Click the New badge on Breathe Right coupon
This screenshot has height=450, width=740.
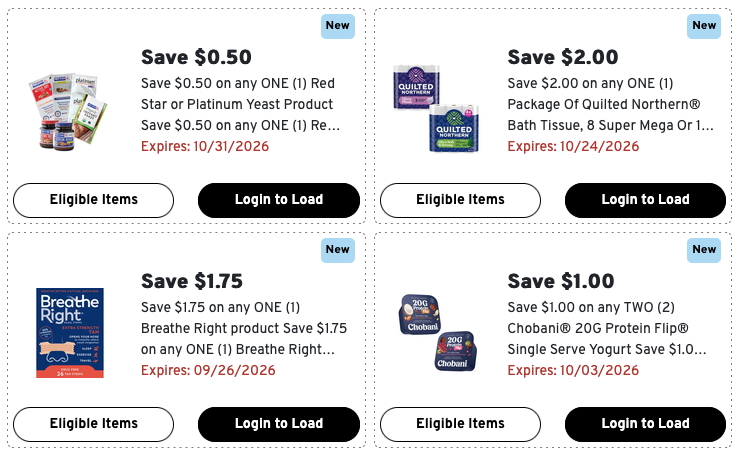point(337,250)
